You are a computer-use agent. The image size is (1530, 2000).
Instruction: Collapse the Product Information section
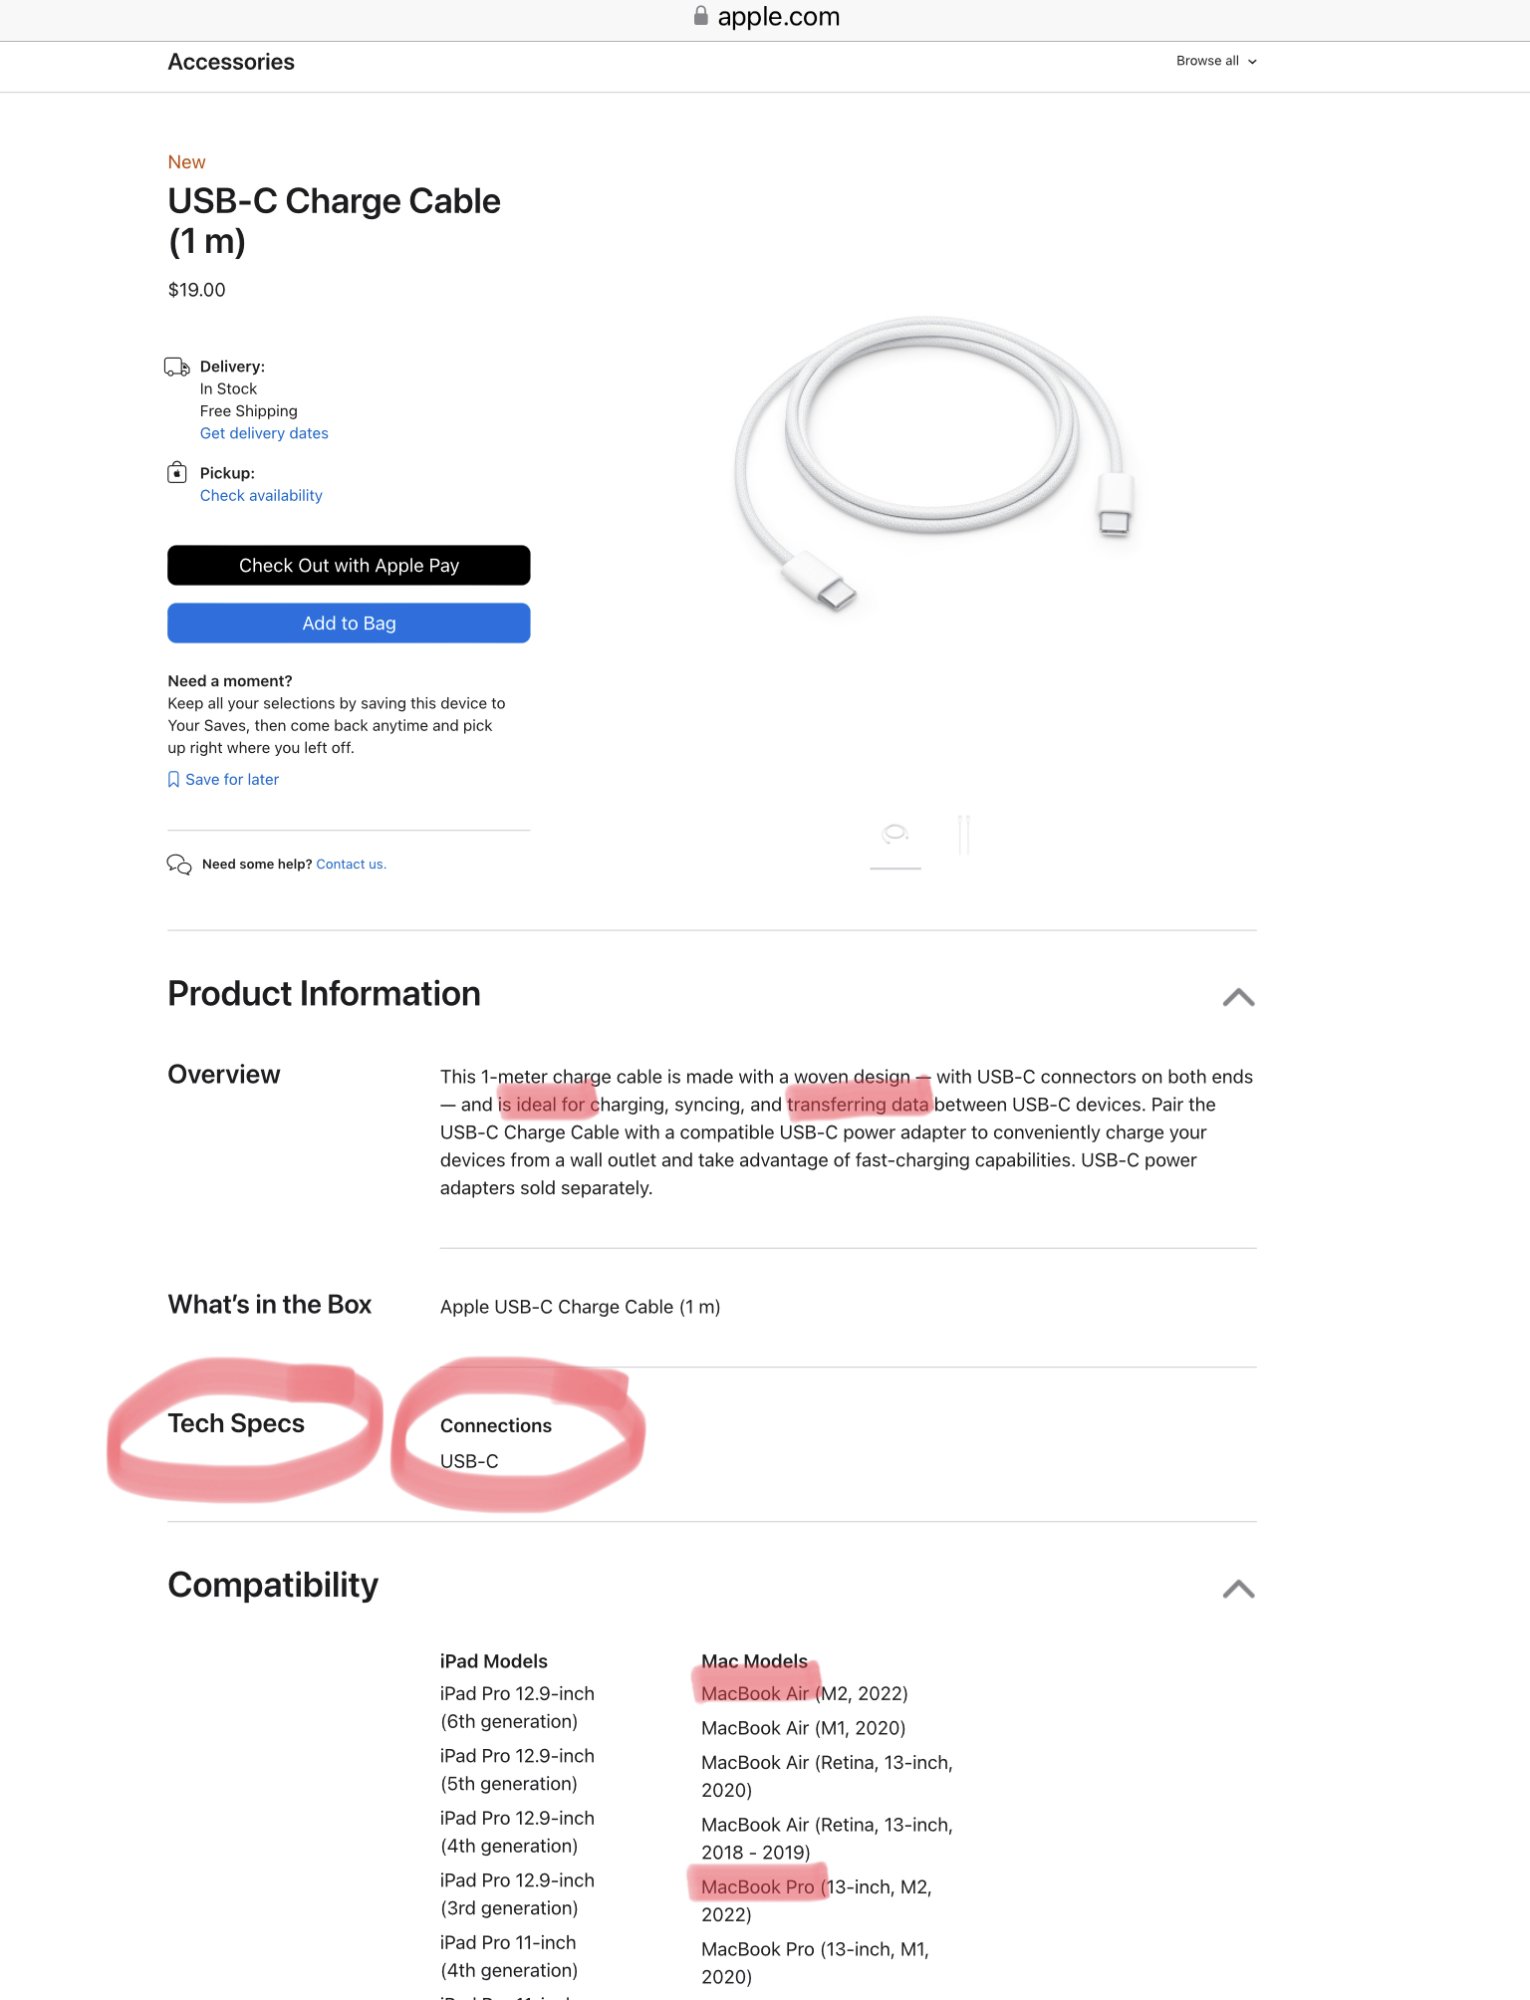[1238, 997]
